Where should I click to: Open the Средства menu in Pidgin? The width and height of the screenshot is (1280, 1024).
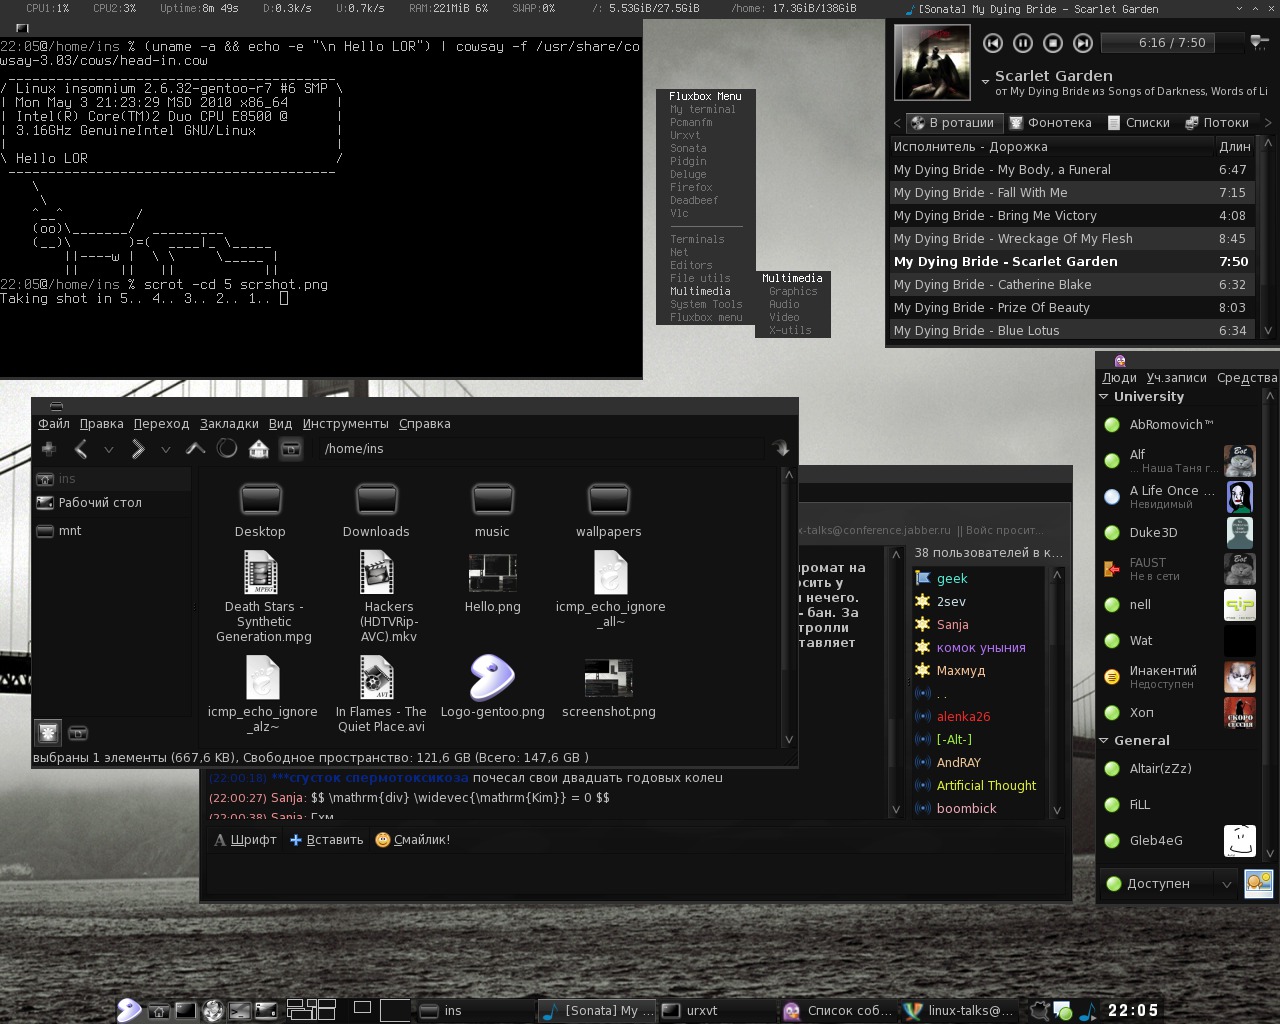(1246, 377)
